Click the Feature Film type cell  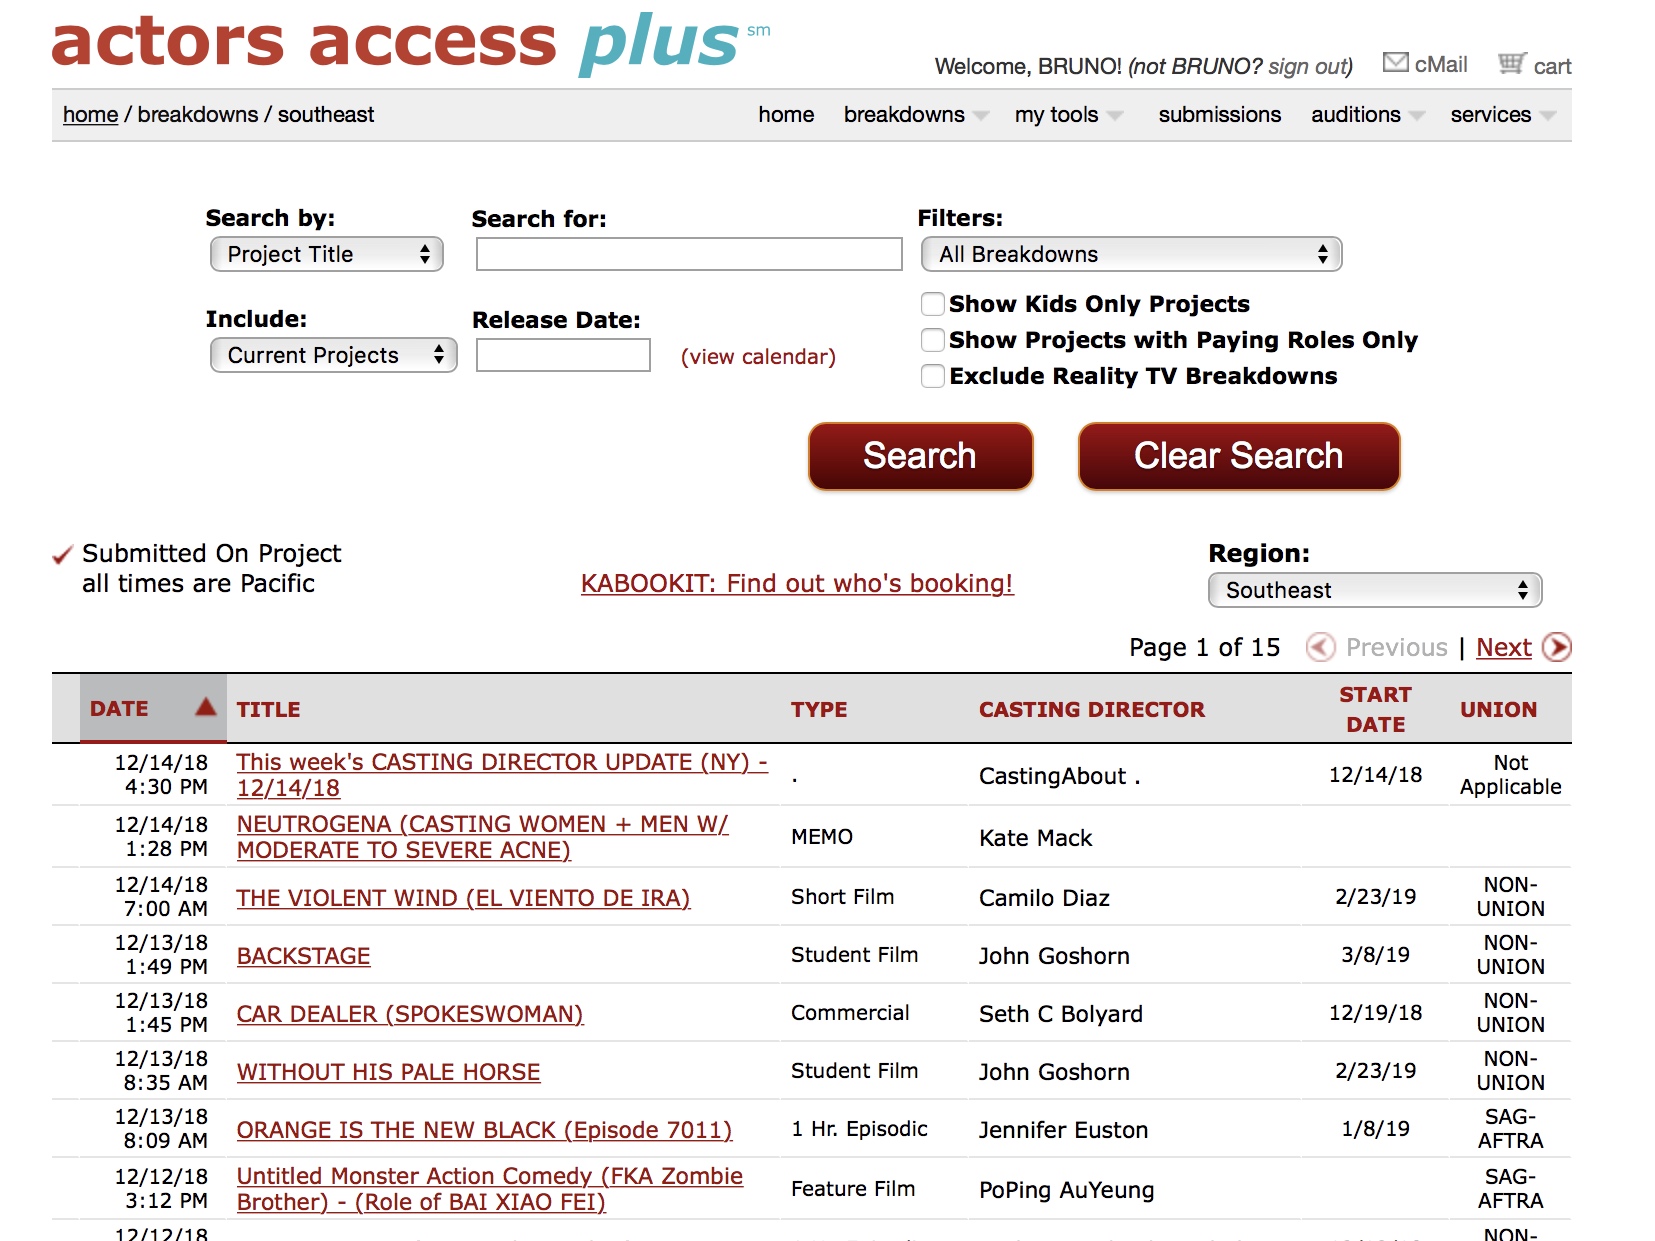coord(853,1189)
